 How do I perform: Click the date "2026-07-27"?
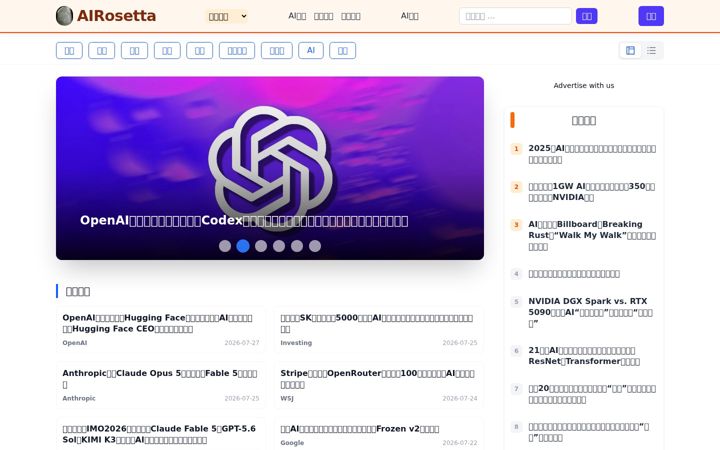pyautogui.click(x=242, y=343)
